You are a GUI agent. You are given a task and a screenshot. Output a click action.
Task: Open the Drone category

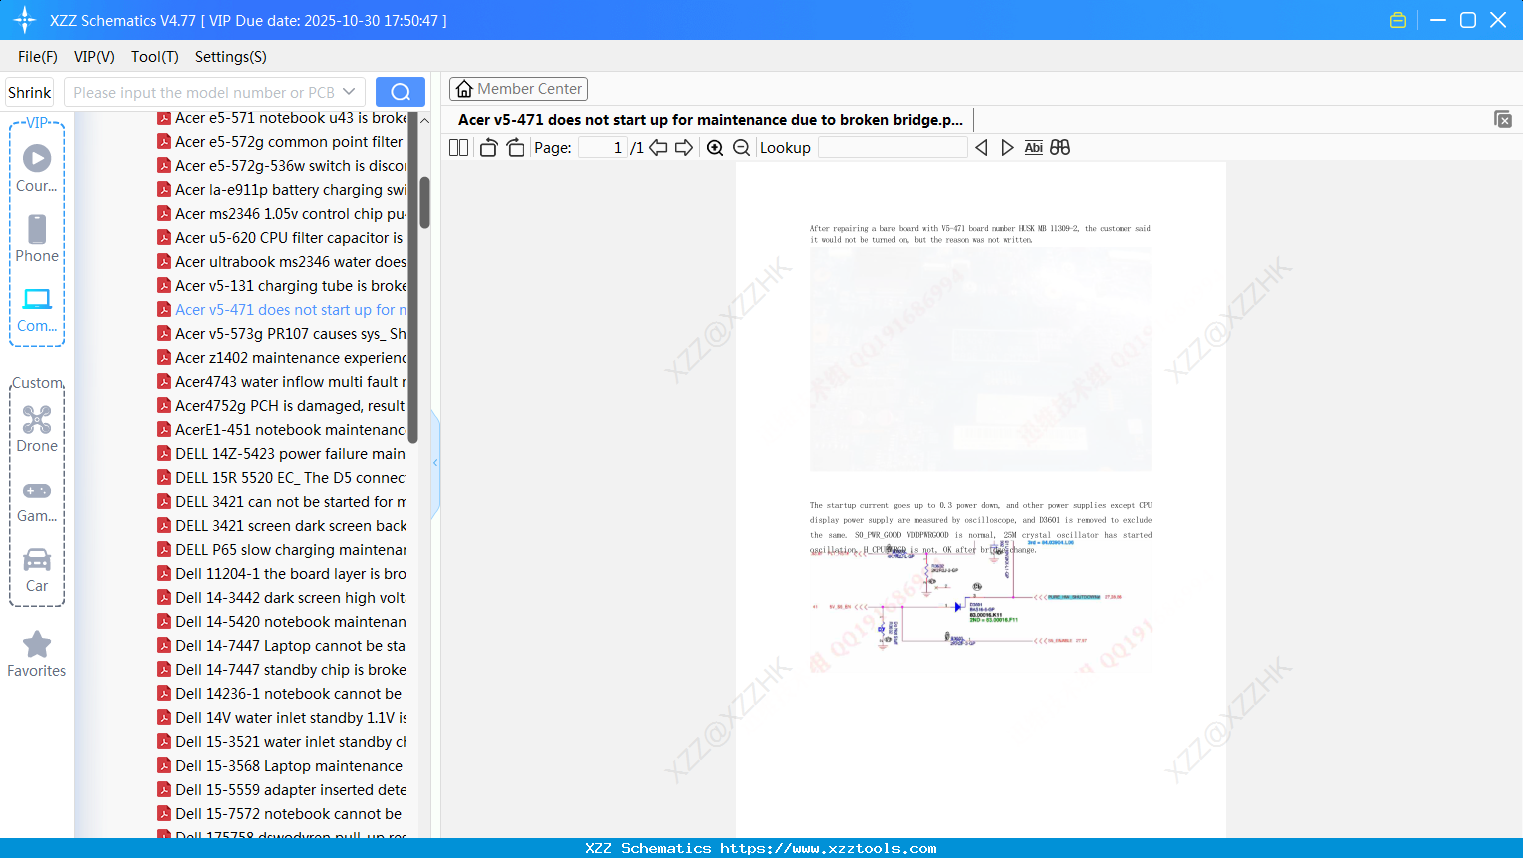(x=37, y=429)
